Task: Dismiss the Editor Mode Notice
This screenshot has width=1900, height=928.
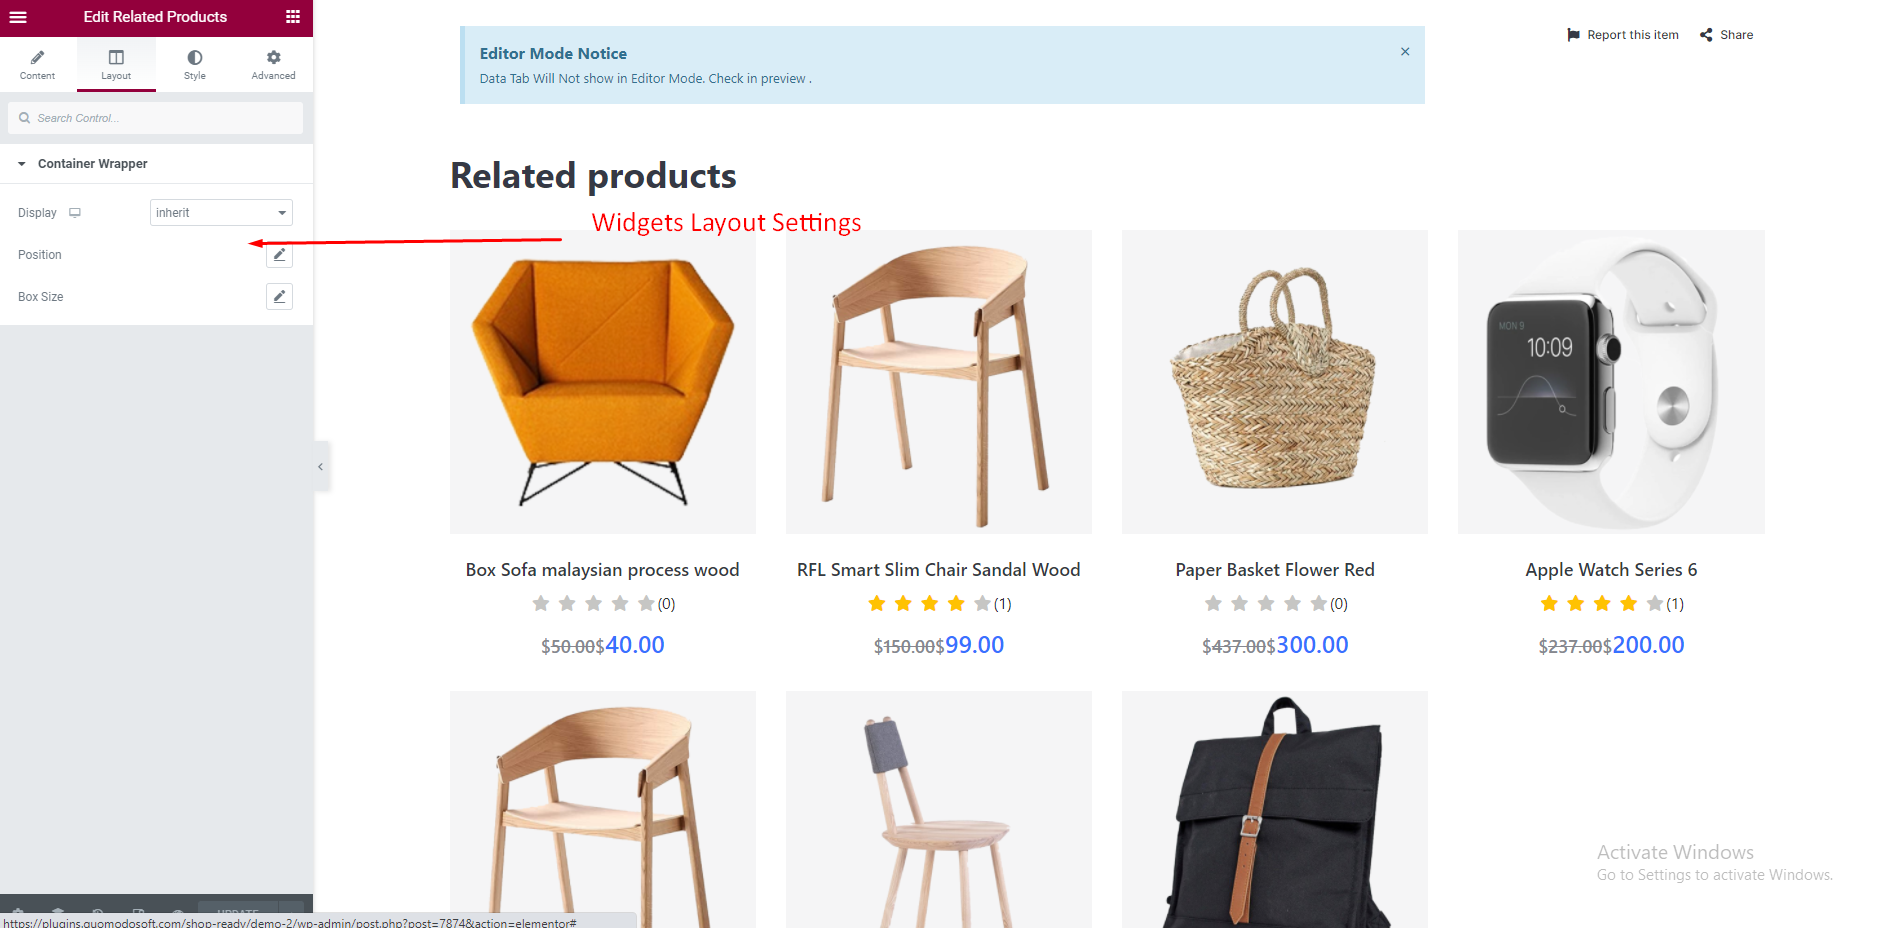Action: click(1405, 52)
